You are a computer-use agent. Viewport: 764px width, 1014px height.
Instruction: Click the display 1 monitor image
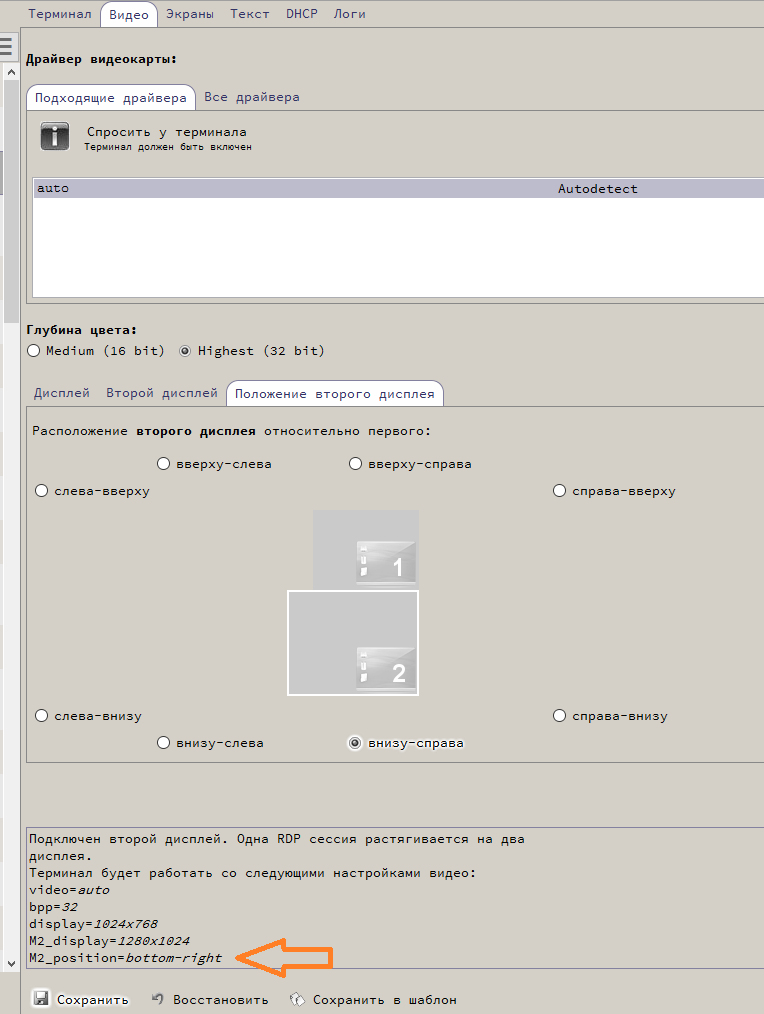tap(366, 549)
